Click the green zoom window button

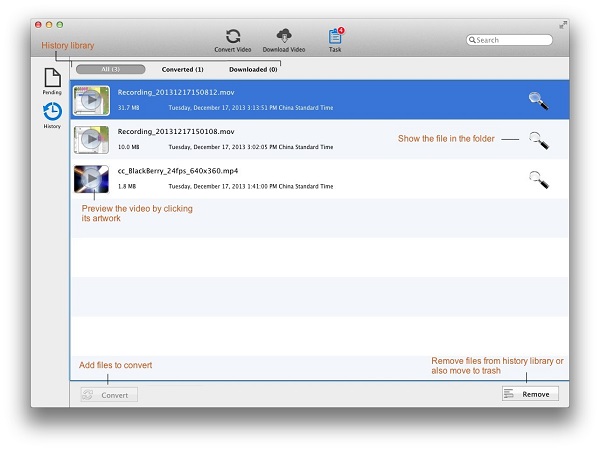(60, 24)
